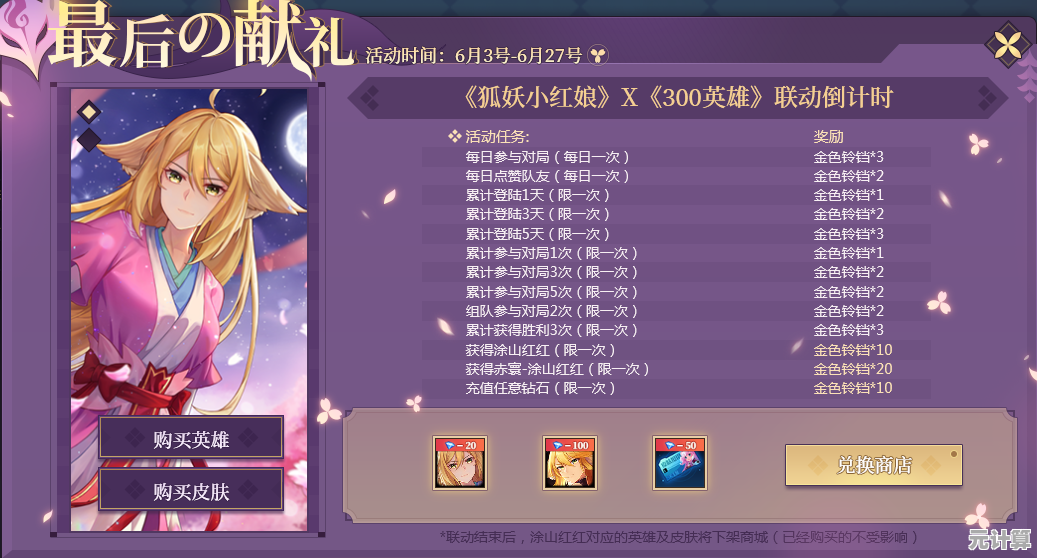Click the 充值任意钻石 task row

pos(677,388)
